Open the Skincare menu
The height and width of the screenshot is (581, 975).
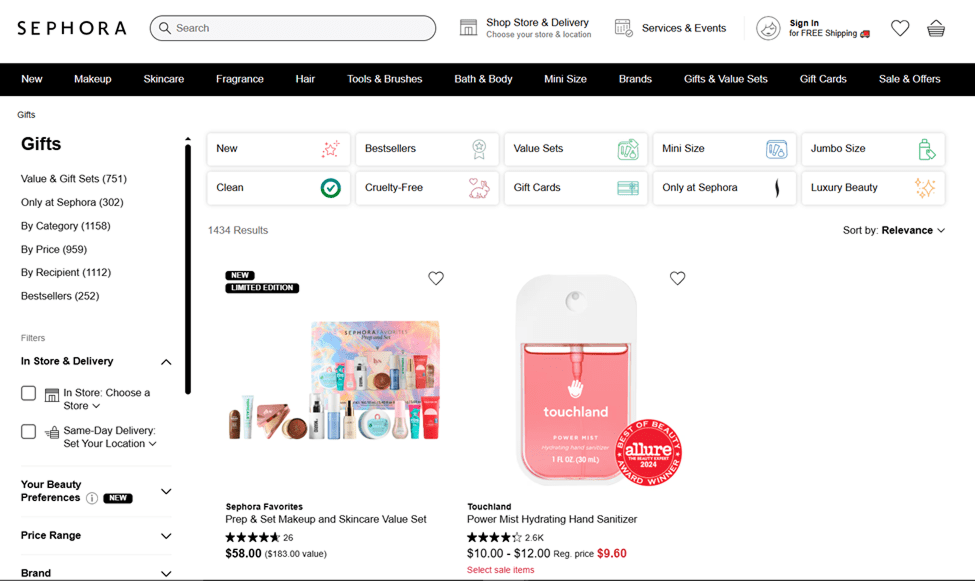click(x=163, y=79)
